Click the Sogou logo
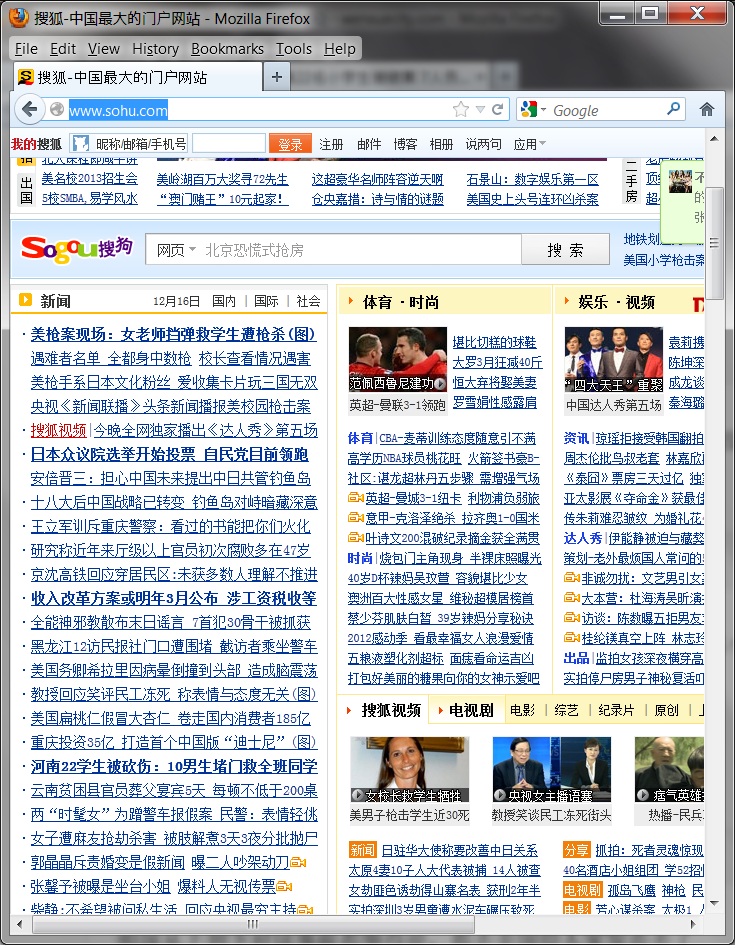This screenshot has width=737, height=948. coord(77,248)
